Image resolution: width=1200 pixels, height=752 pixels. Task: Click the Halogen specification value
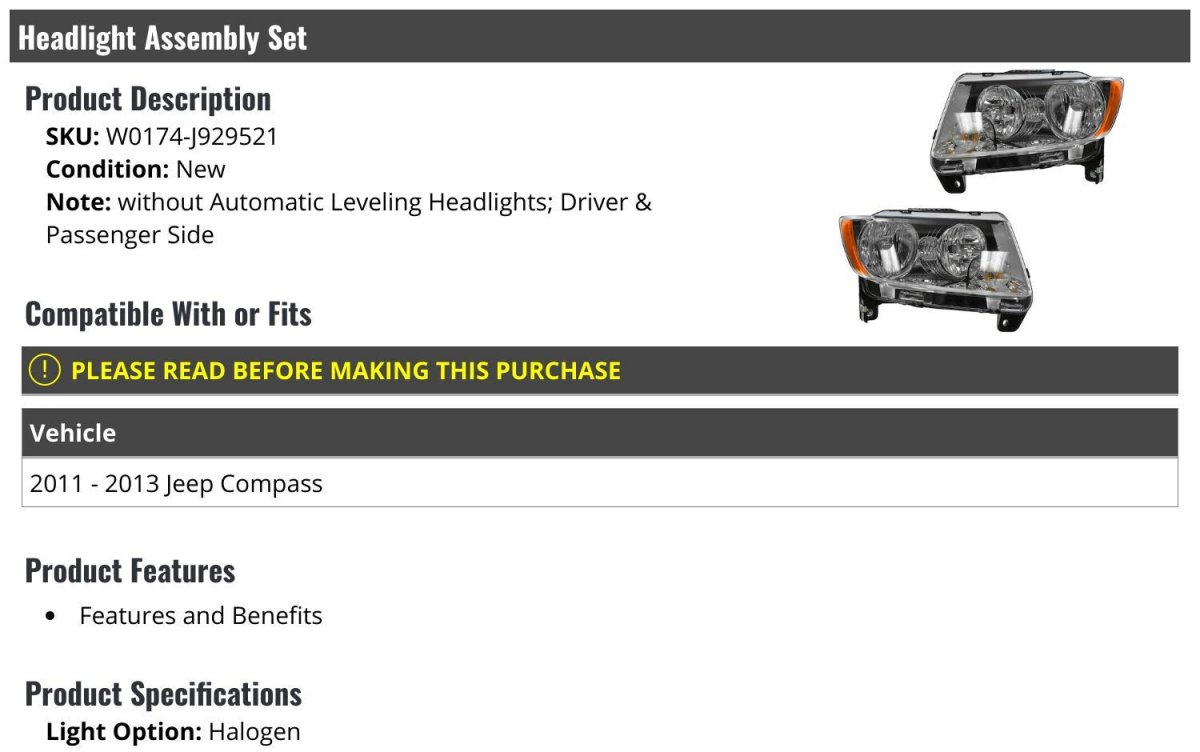[254, 731]
